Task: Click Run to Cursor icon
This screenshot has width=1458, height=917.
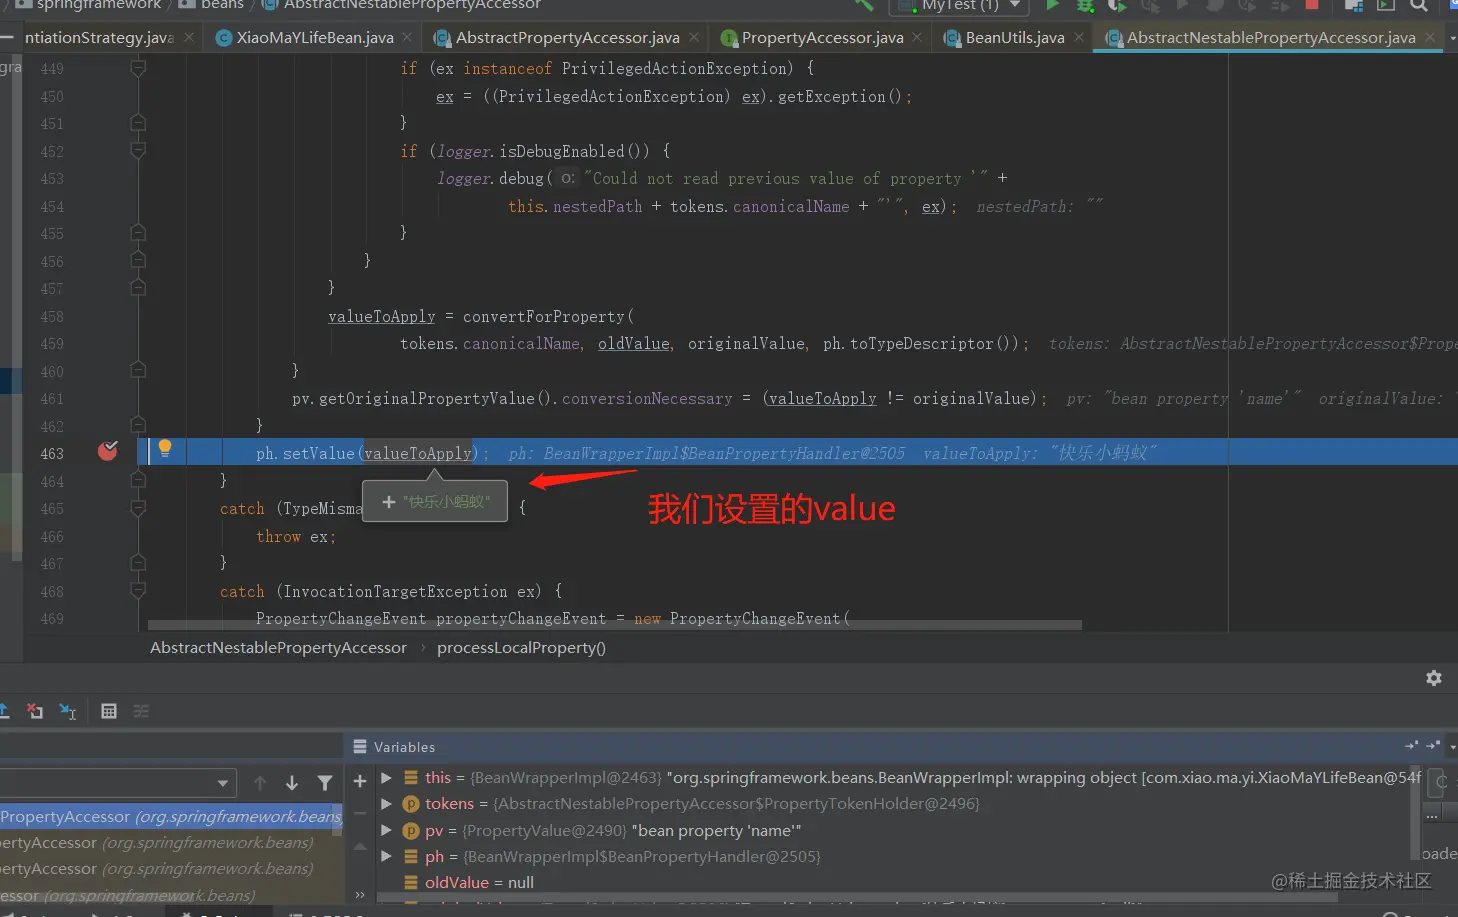Action: tap(68, 711)
